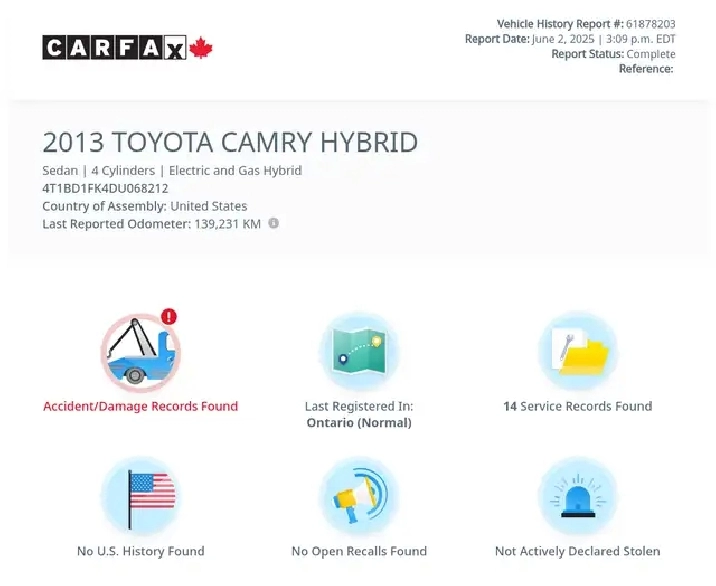
Task: Select the 2013 TOYOTA CAMRY HYBRID title
Action: pyautogui.click(x=230, y=142)
